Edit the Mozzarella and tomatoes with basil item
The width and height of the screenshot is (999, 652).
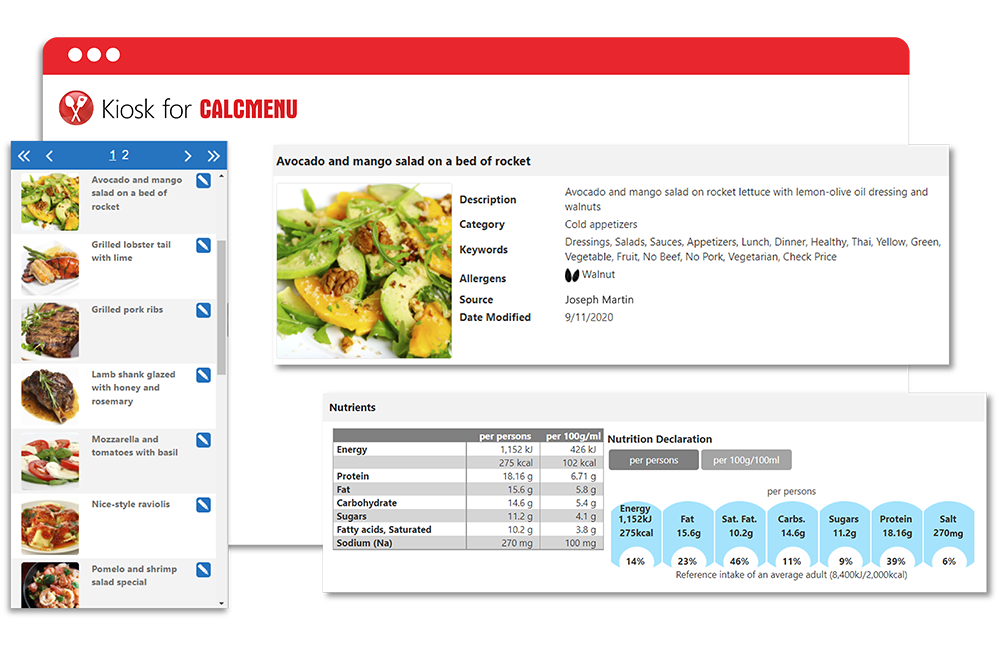coord(203,440)
